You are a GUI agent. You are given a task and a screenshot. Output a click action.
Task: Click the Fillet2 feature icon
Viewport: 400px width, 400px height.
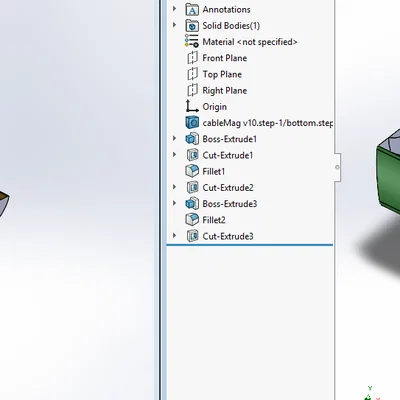coord(192,220)
